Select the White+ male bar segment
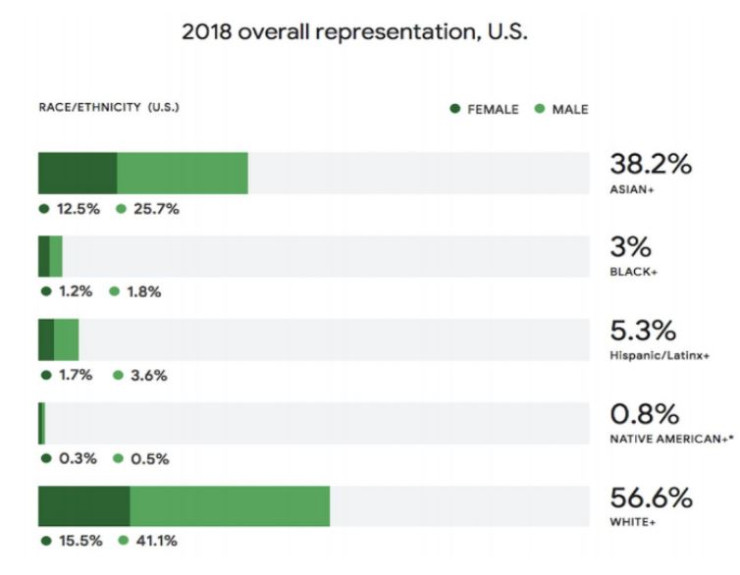The image size is (740, 575). tap(229, 506)
